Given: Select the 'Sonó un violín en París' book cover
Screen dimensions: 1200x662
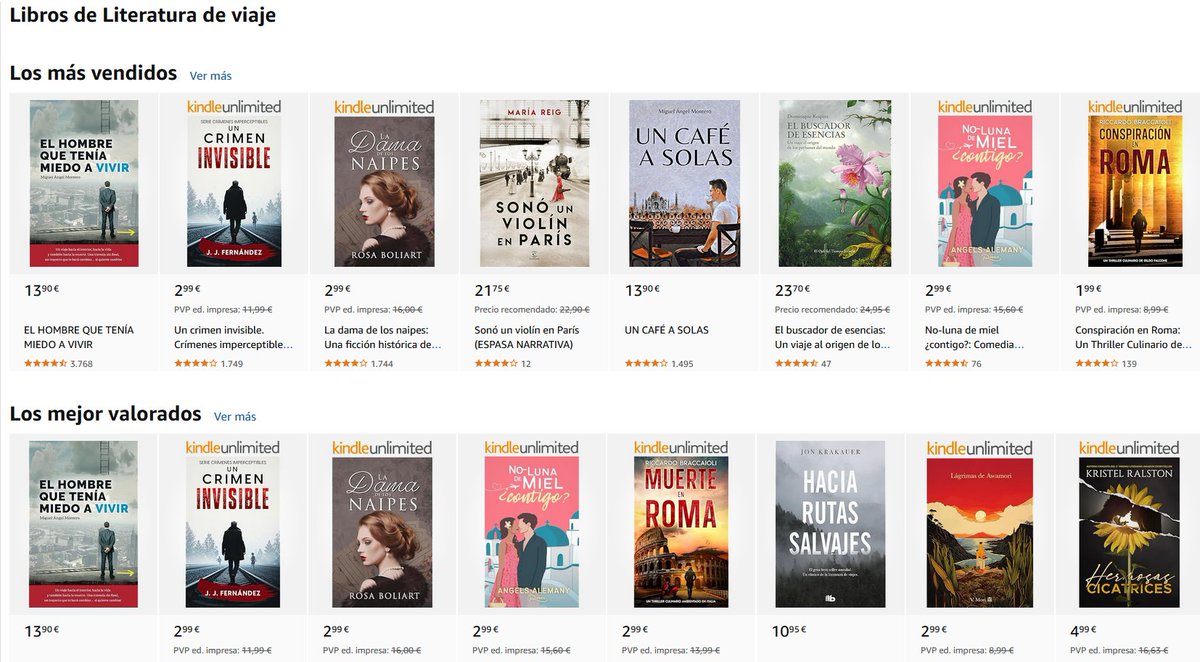Looking at the screenshot, I should pos(534,183).
